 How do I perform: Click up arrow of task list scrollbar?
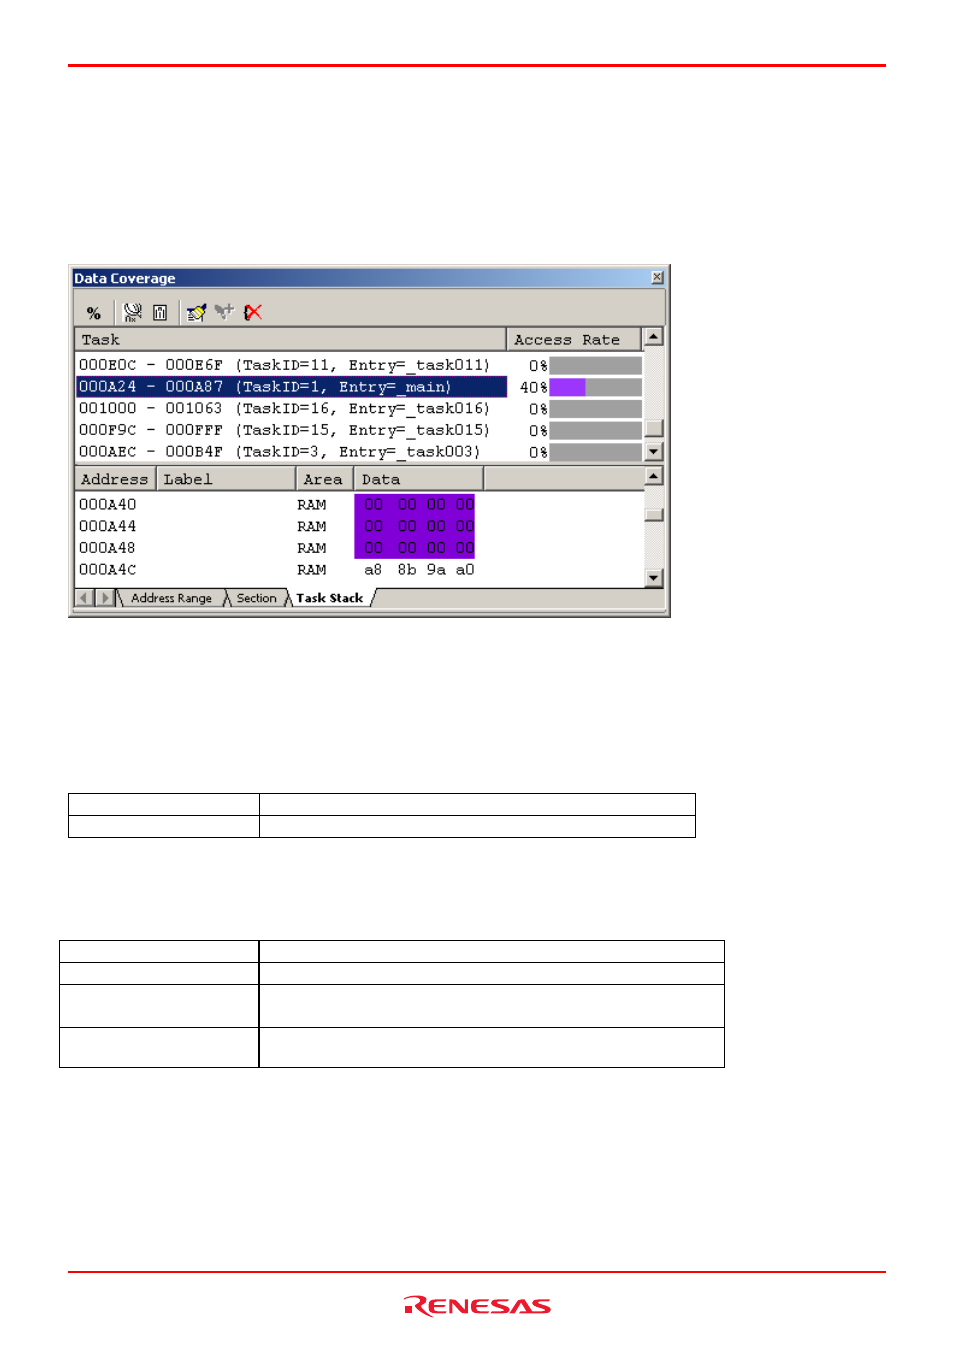[654, 337]
